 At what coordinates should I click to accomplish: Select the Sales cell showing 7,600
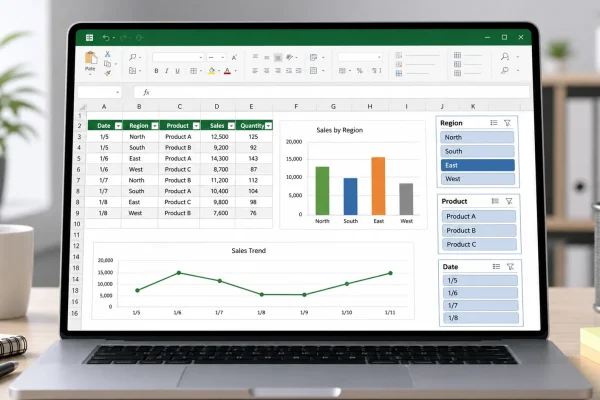coord(217,213)
